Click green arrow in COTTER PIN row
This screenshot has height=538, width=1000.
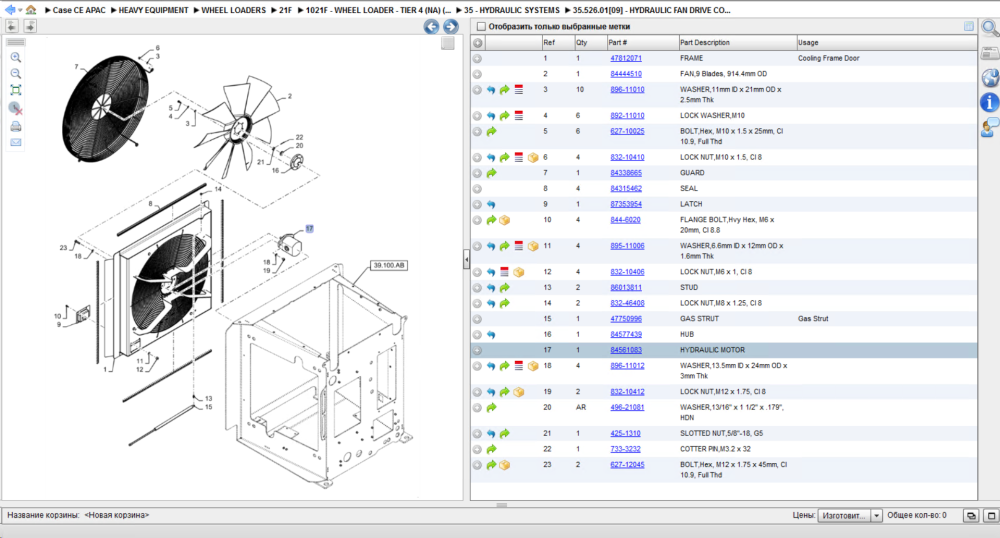[x=491, y=449]
